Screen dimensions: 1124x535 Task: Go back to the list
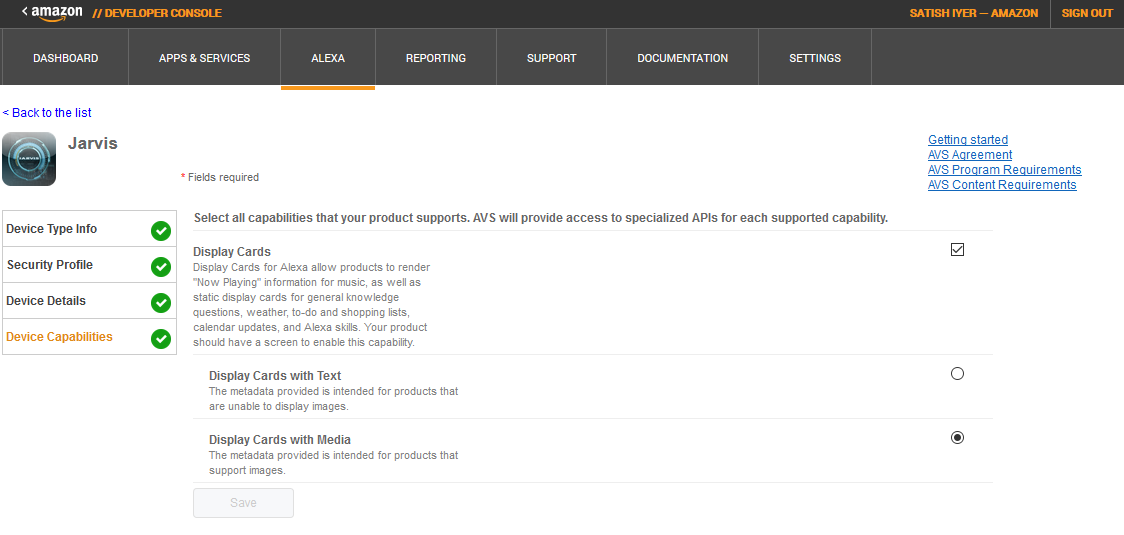(x=47, y=113)
